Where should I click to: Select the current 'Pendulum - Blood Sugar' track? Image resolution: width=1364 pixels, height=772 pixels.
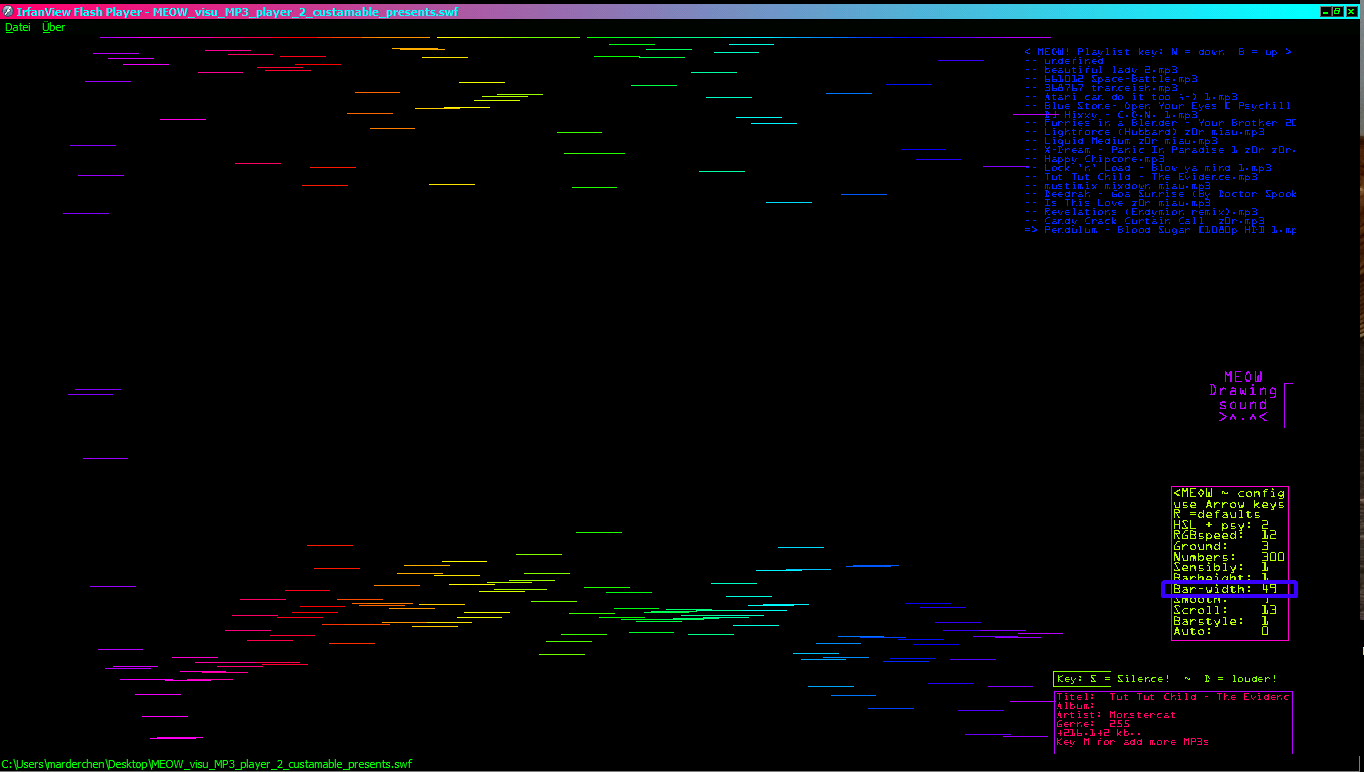point(1160,230)
